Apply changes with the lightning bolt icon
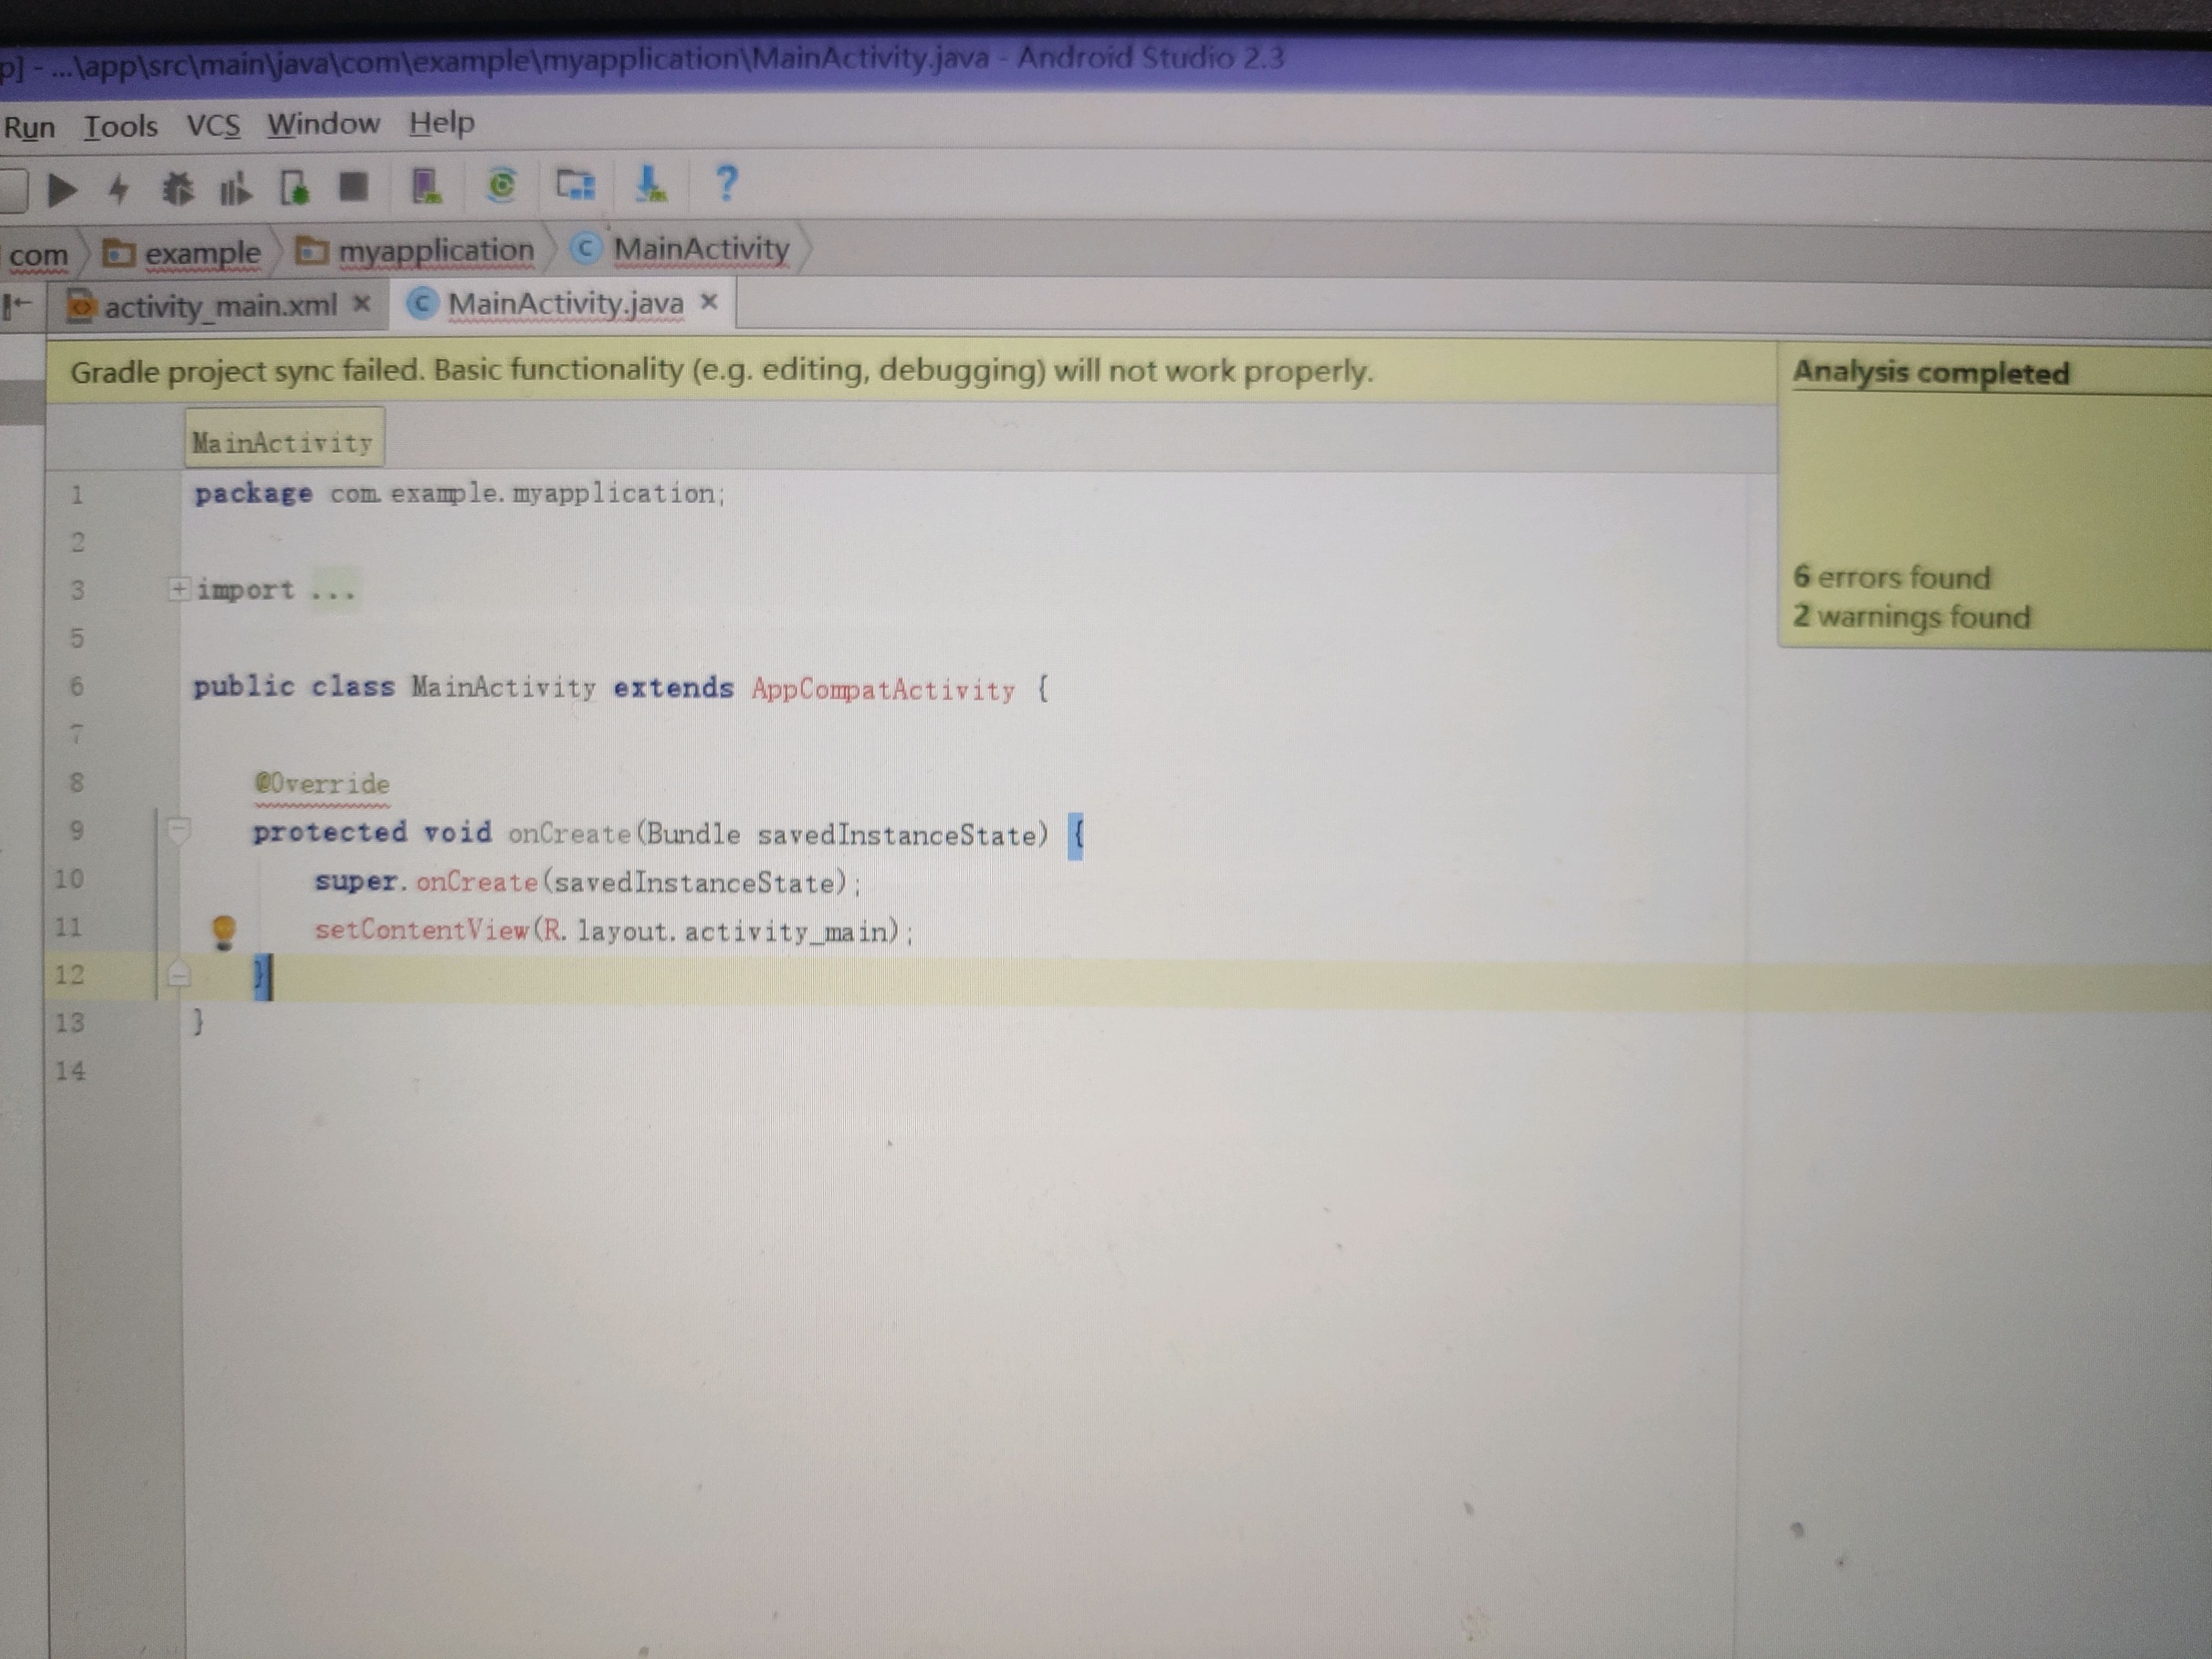This screenshot has height=1659, width=2212. pyautogui.click(x=119, y=188)
